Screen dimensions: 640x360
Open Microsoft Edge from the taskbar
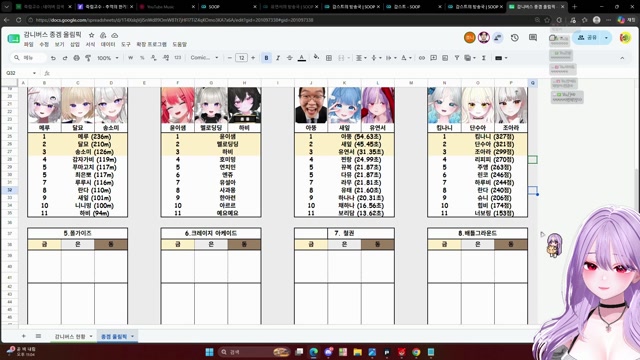coord(313,352)
